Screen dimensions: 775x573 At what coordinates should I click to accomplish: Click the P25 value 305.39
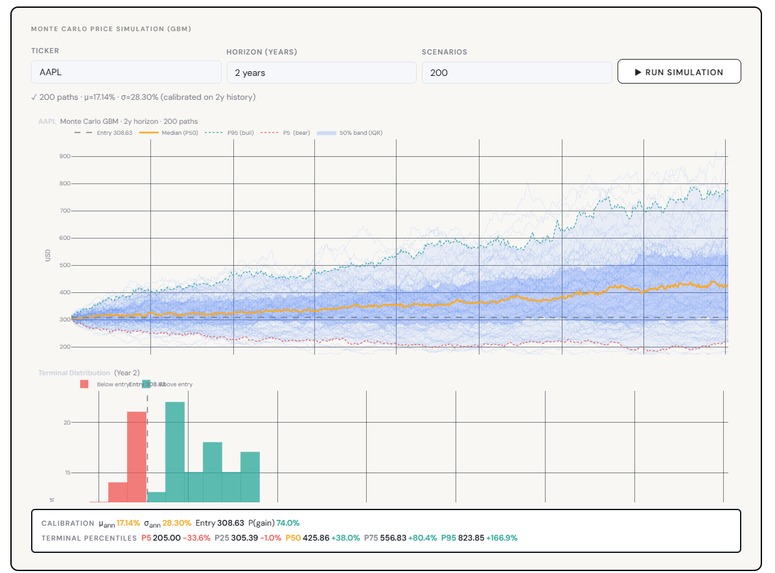[244, 538]
